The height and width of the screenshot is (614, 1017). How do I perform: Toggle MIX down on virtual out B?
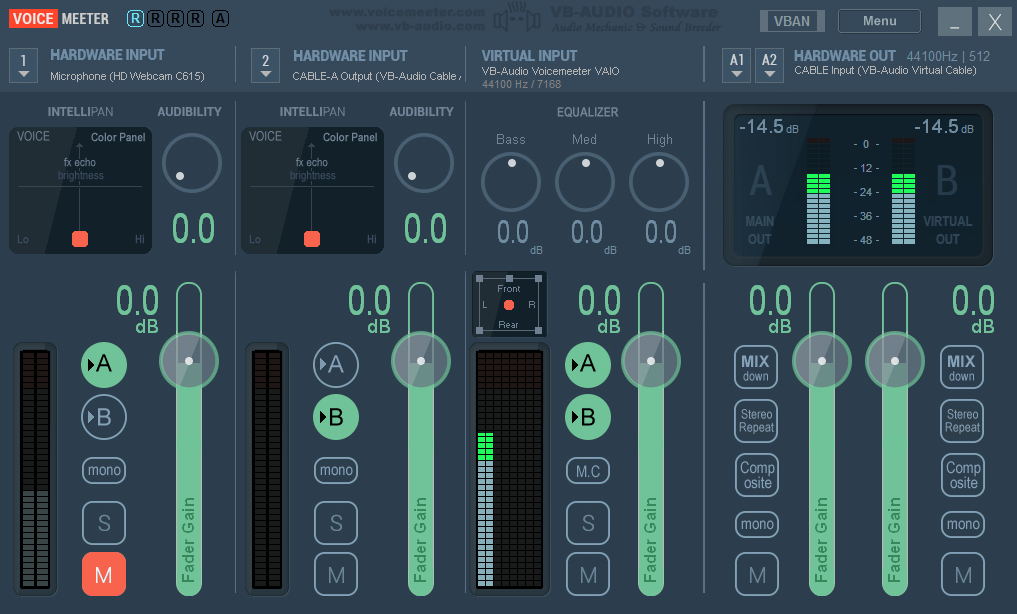[962, 368]
